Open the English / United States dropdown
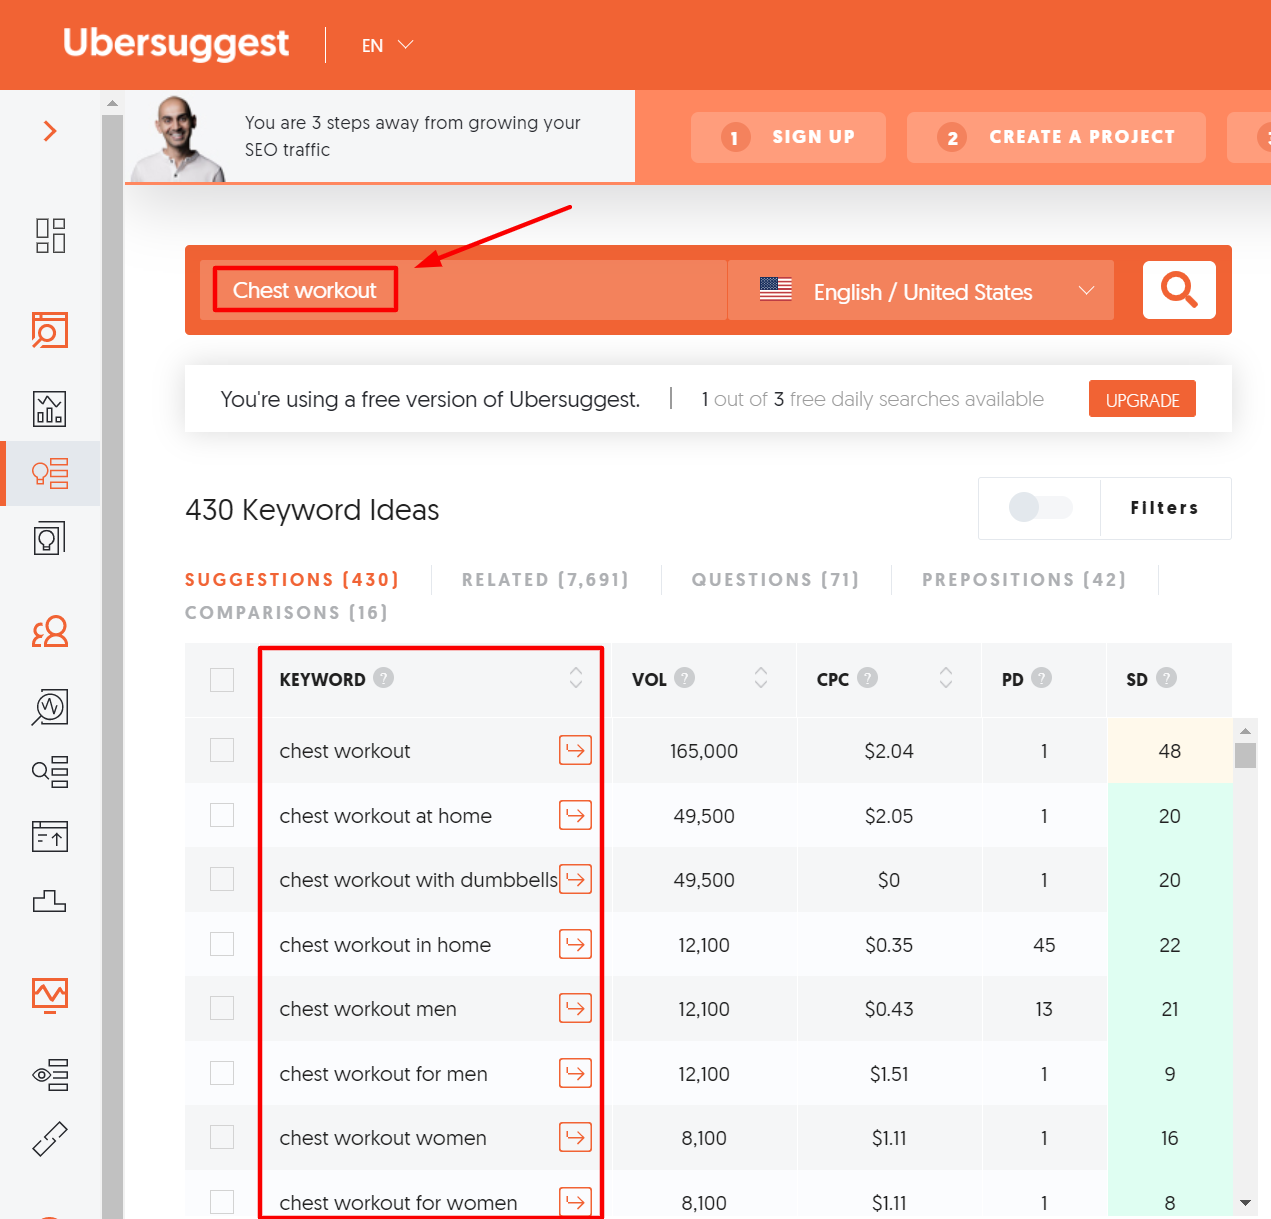The height and width of the screenshot is (1219, 1271). [x=921, y=290]
